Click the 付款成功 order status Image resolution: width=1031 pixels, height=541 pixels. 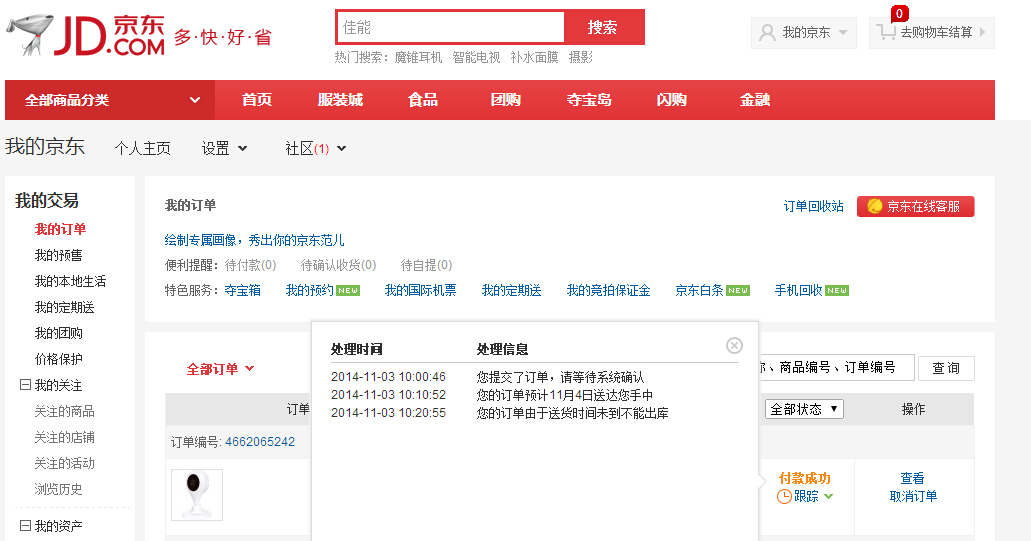coord(805,478)
